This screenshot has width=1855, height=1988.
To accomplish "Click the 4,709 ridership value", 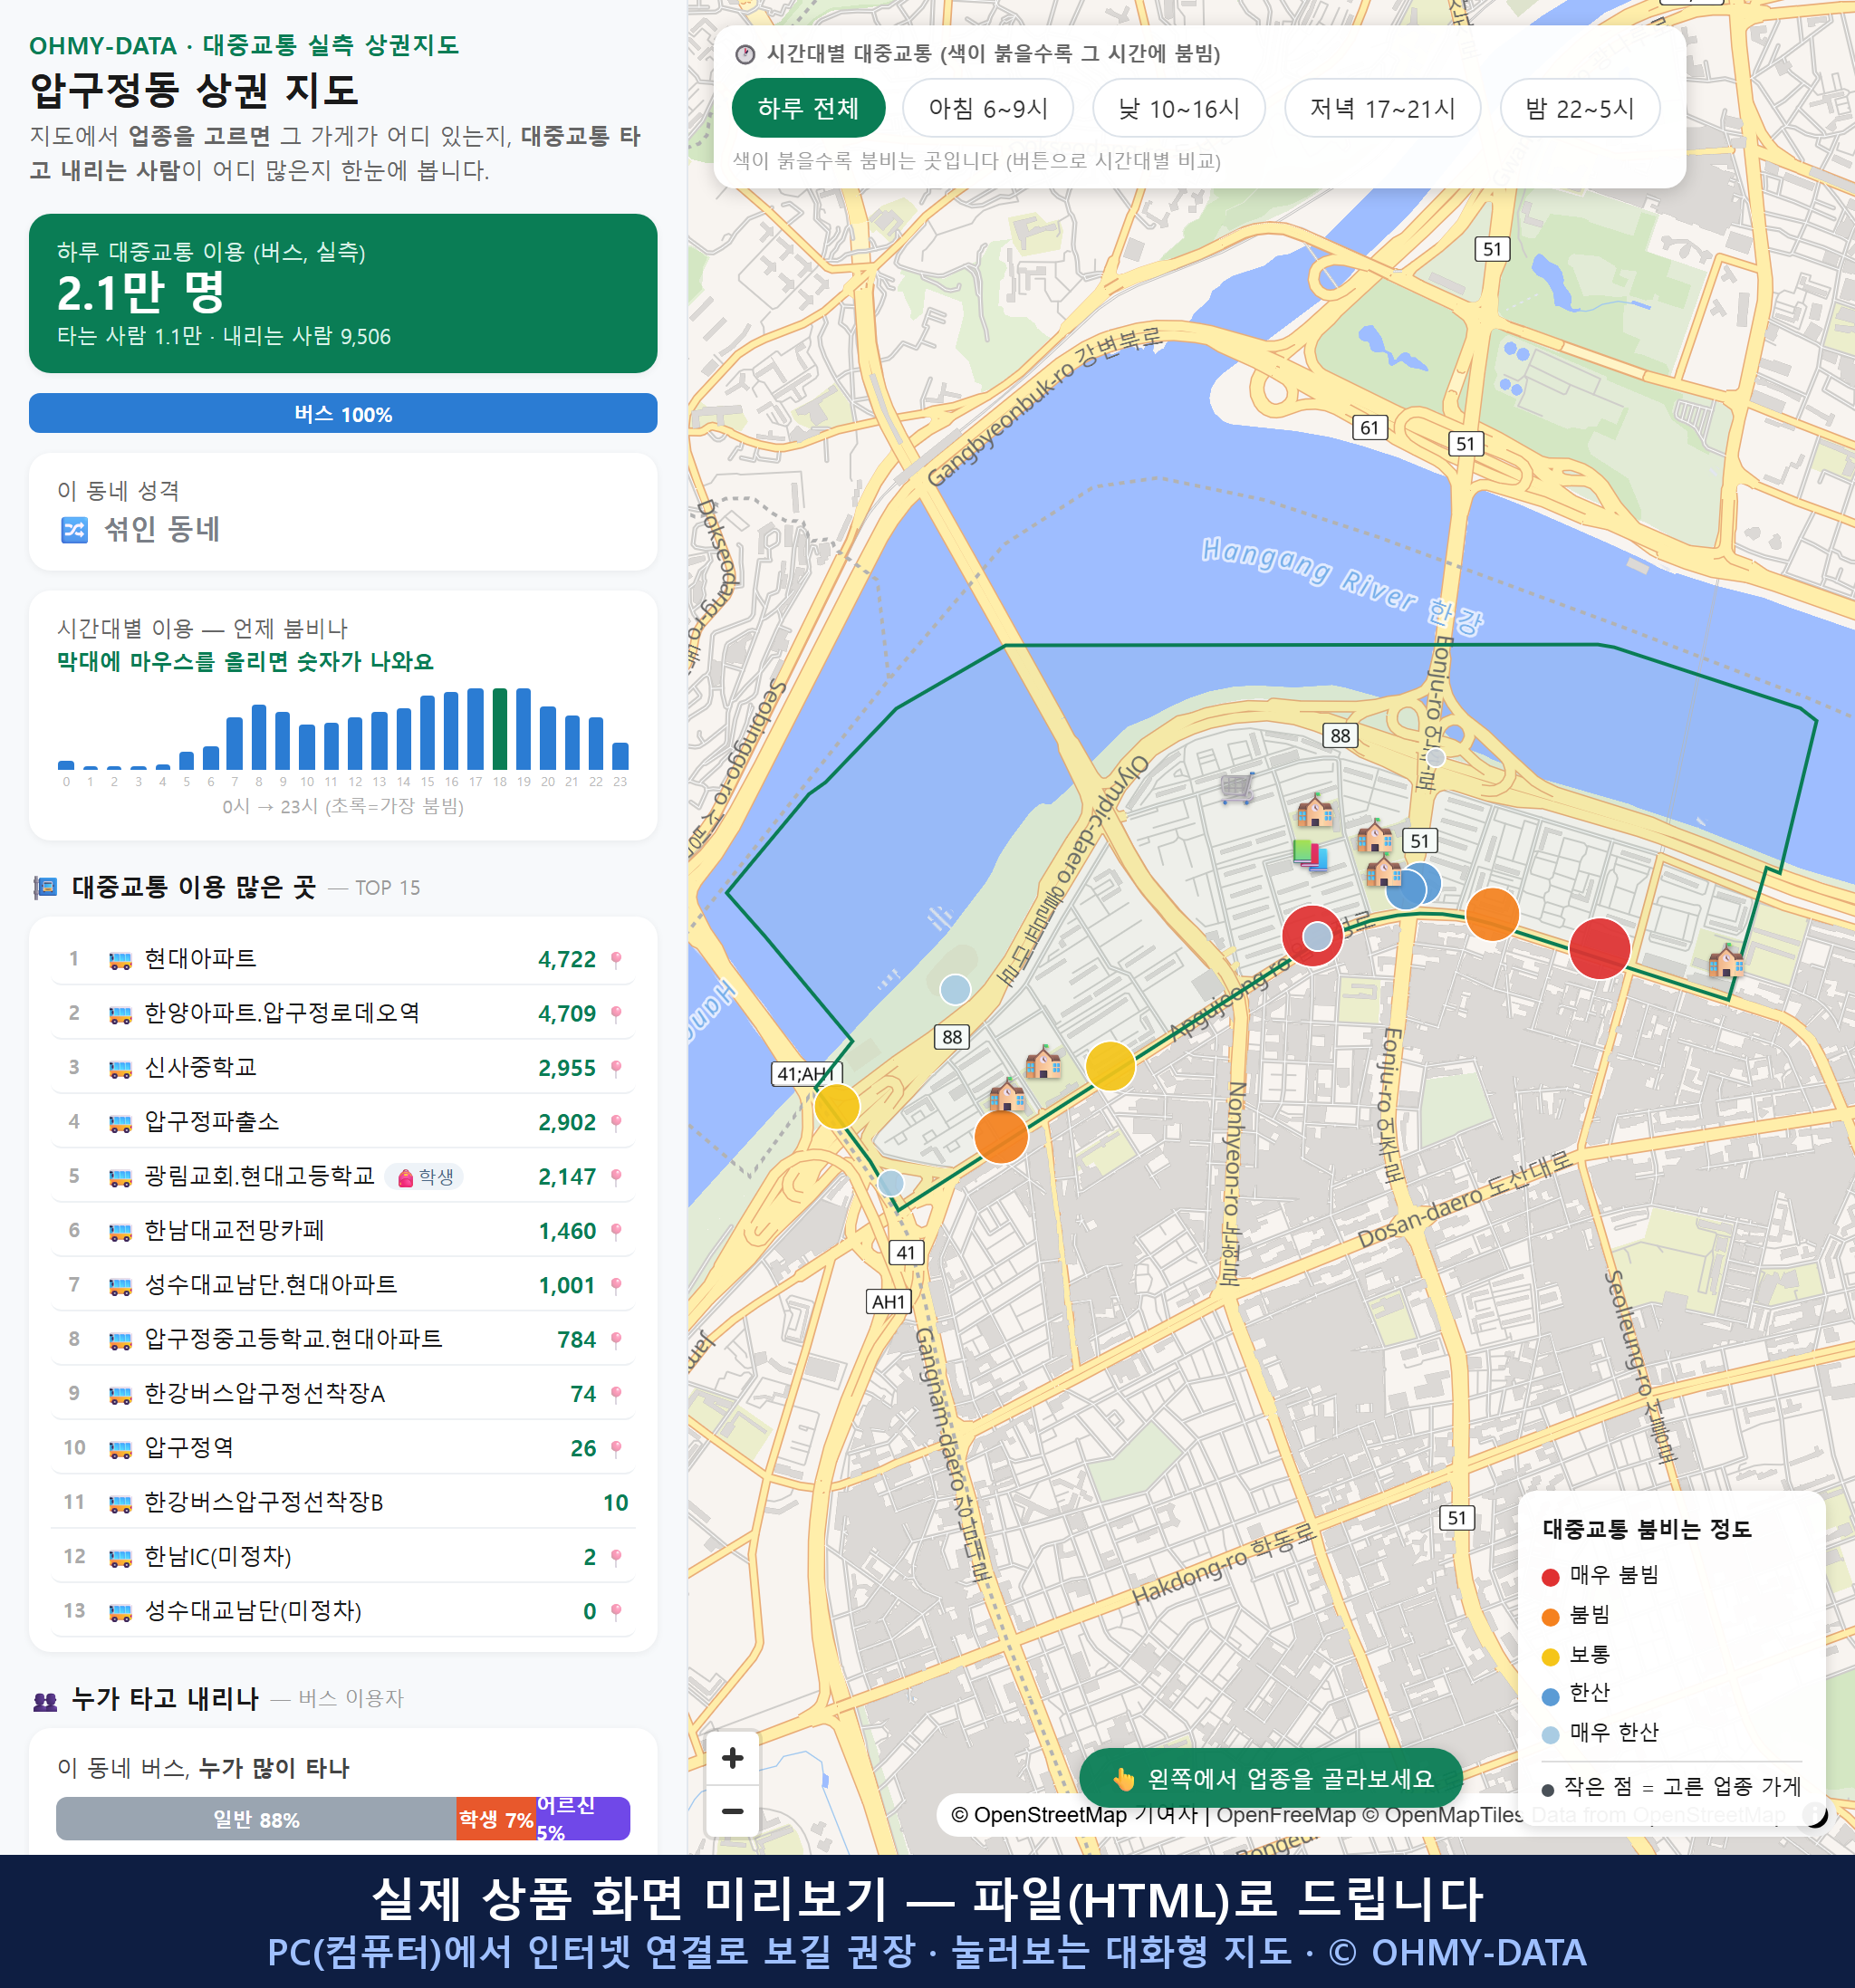I will pos(567,1014).
